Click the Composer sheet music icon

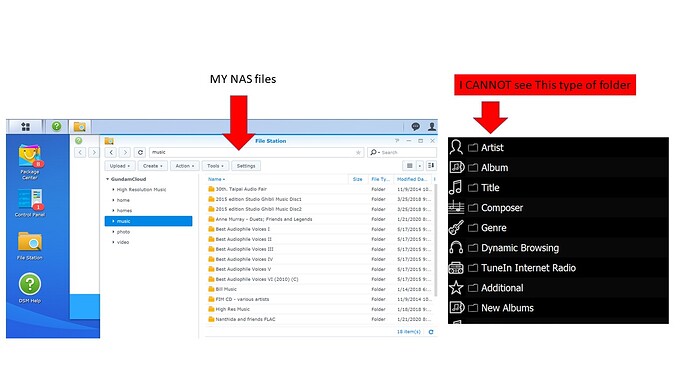(x=456, y=207)
